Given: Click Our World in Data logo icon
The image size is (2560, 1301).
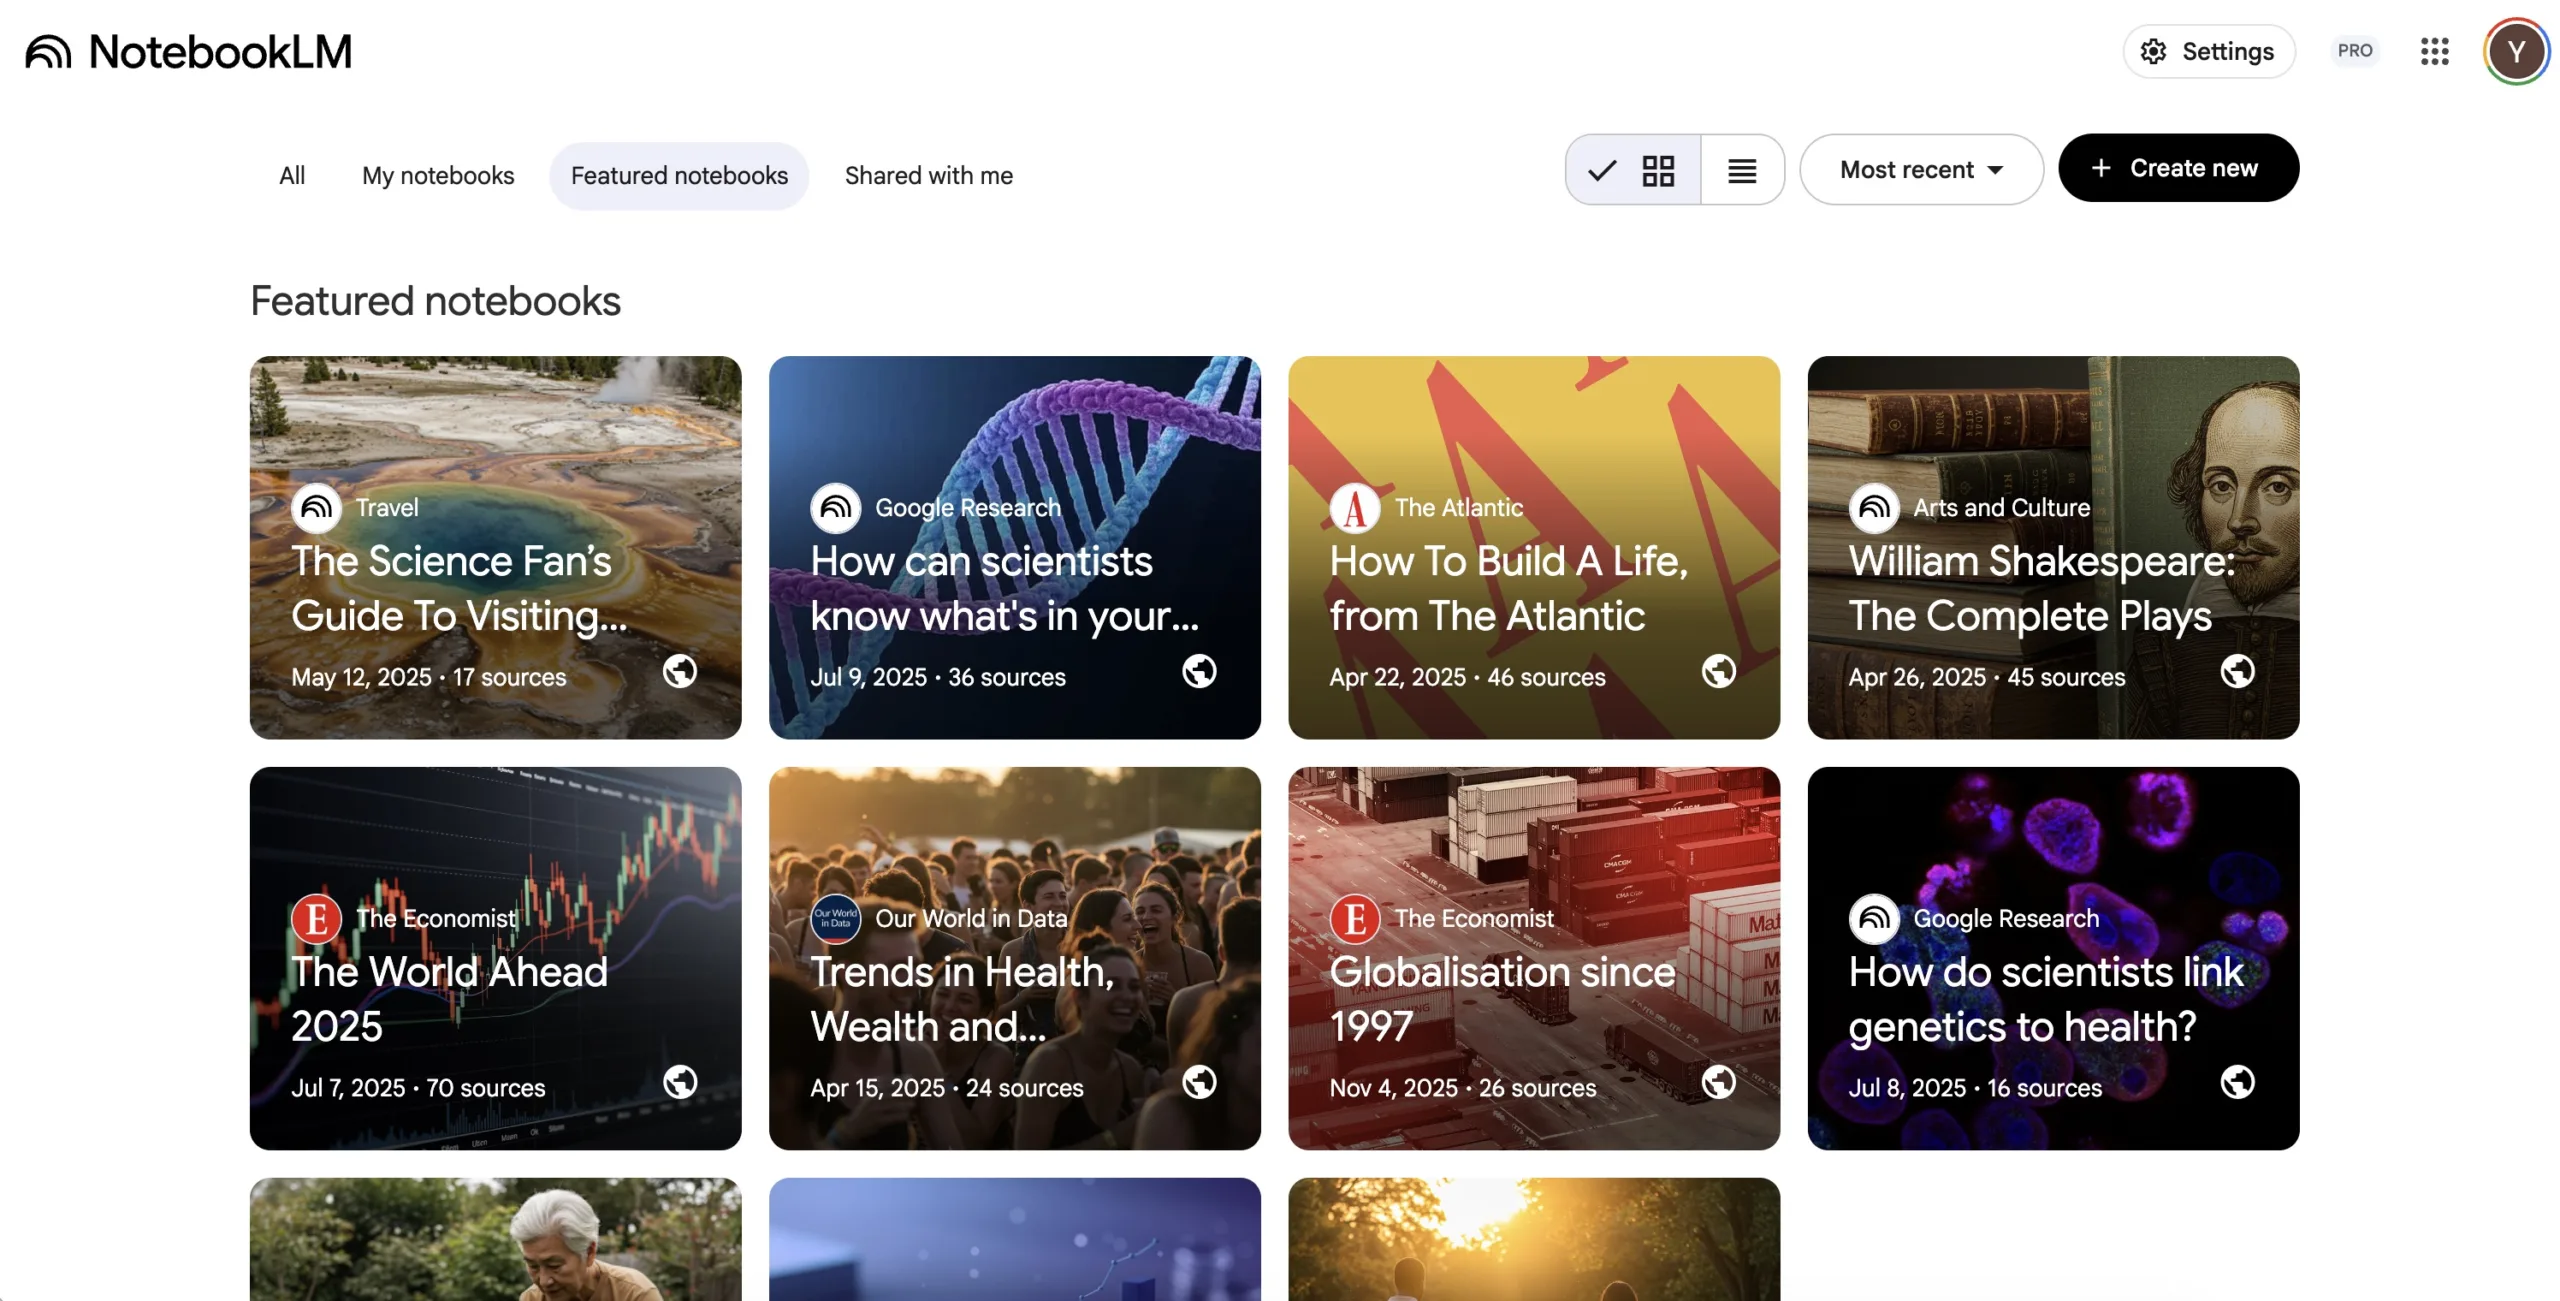Looking at the screenshot, I should (835, 918).
